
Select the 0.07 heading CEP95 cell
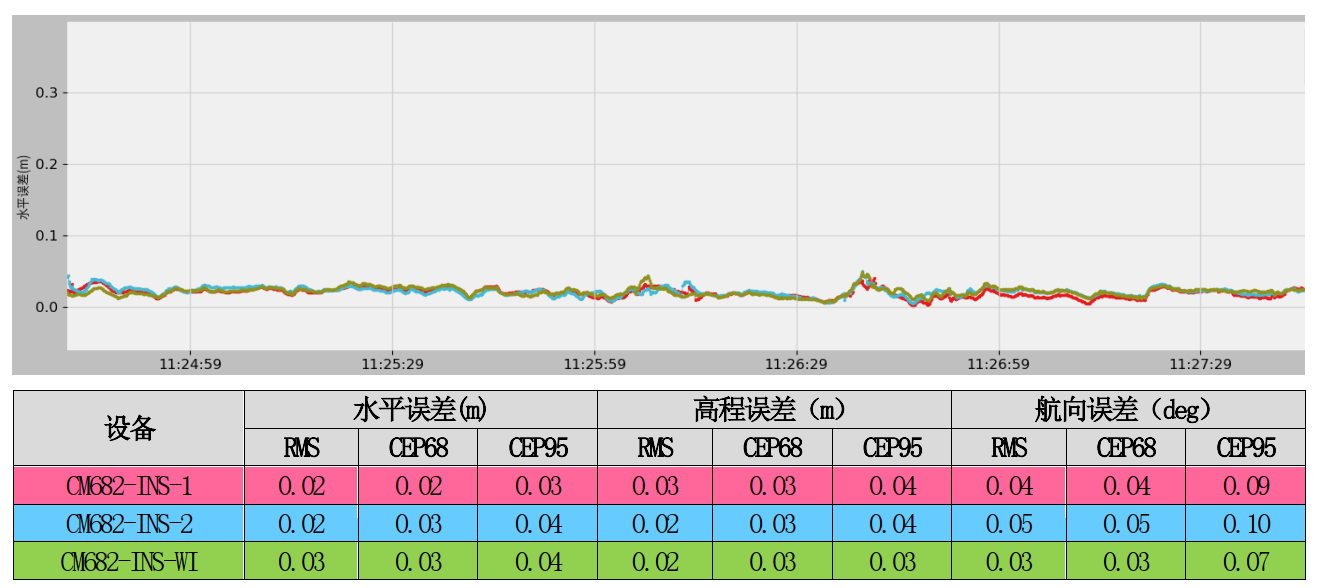point(1245,562)
